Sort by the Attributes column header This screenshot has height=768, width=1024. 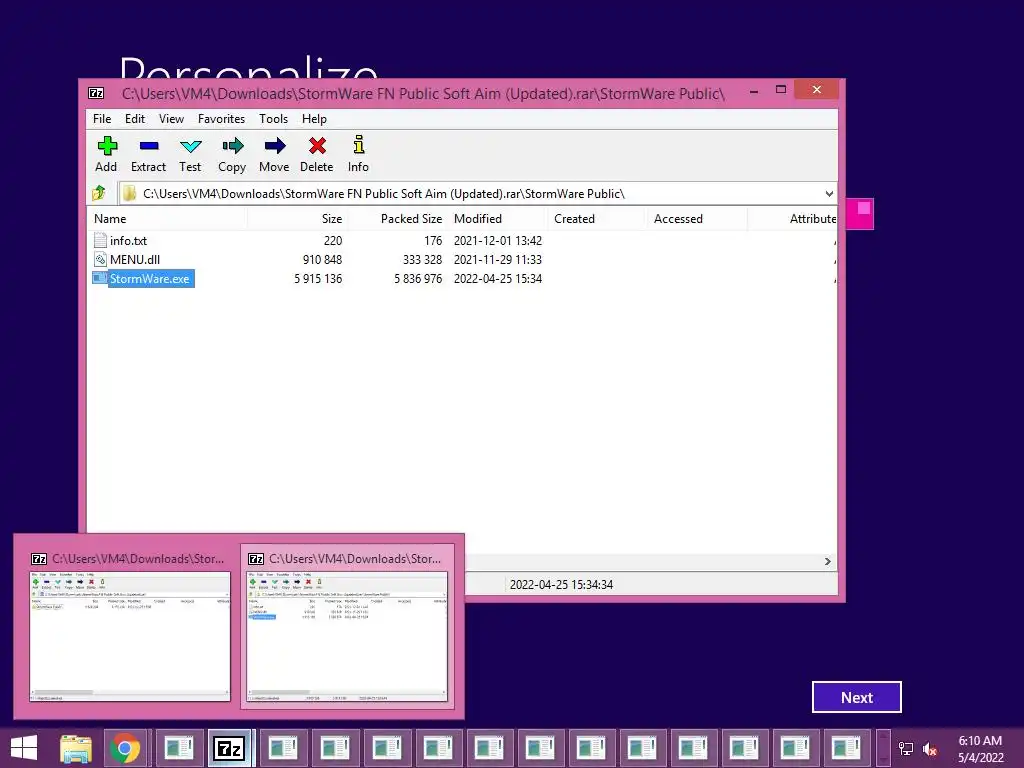pyautogui.click(x=793, y=219)
